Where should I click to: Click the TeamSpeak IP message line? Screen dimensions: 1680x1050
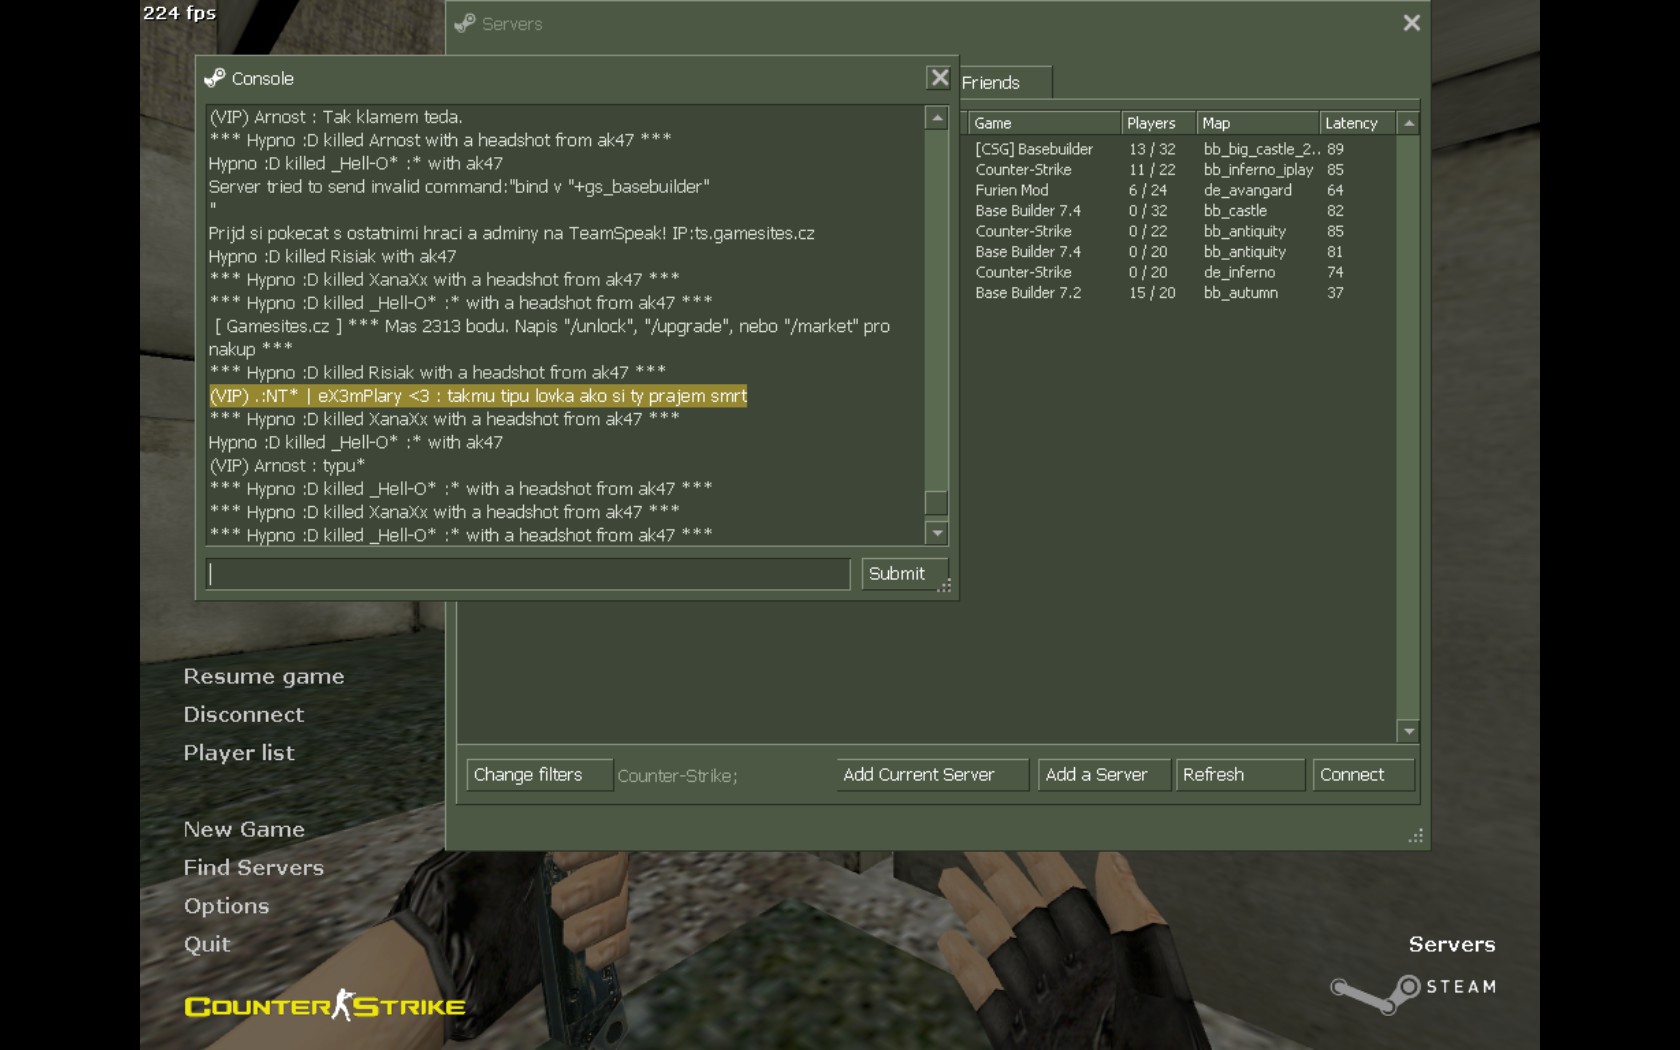pos(511,233)
